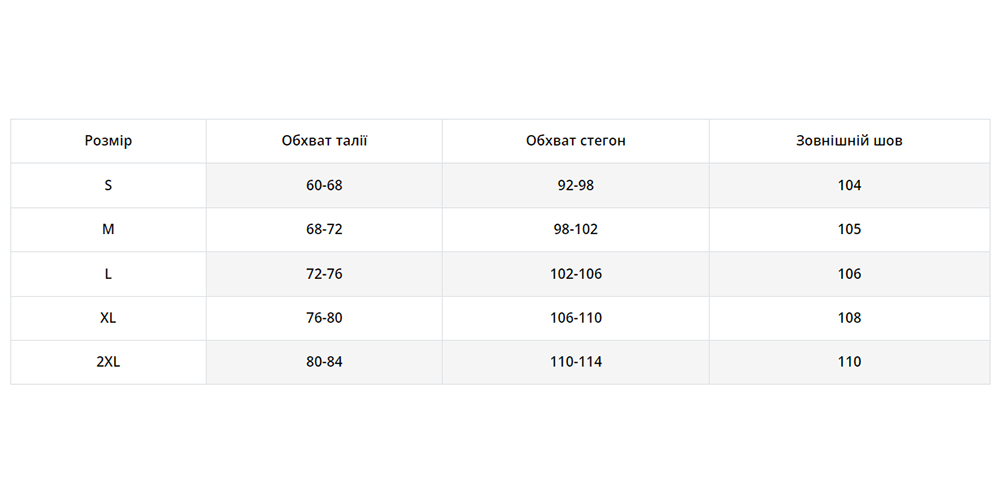Viewport: 1000px width, 500px height.
Task: Select the XL size cell
Action: (108, 318)
